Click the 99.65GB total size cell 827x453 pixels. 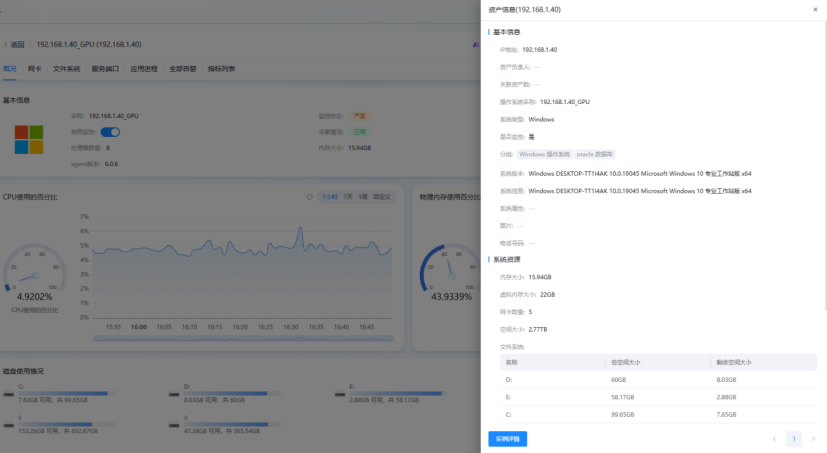[622, 415]
